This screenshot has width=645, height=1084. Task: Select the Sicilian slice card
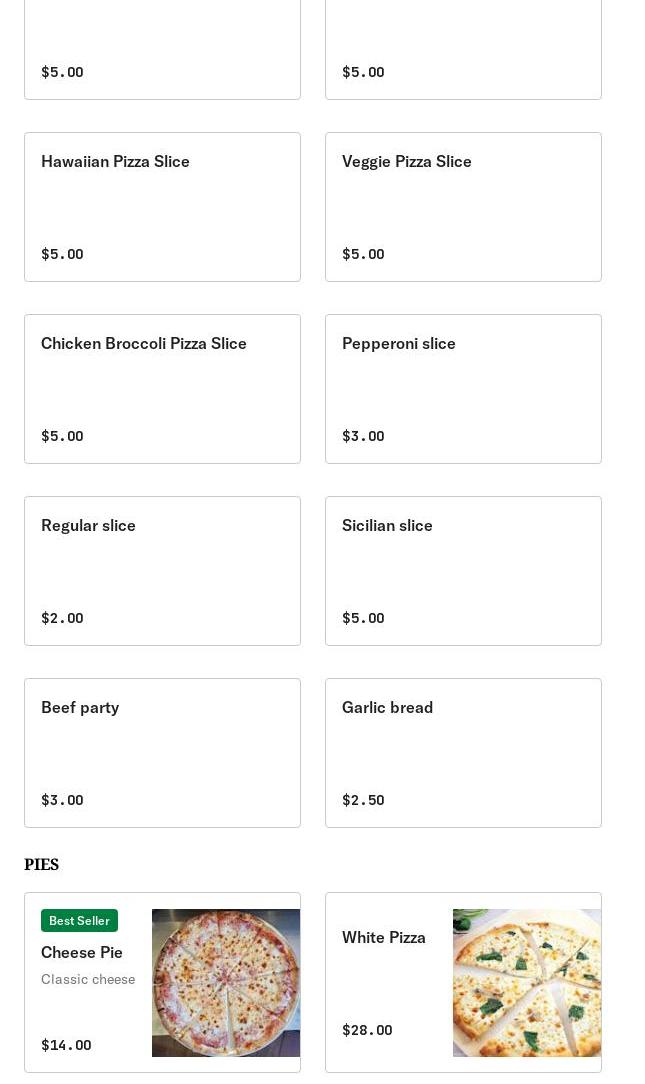click(463, 570)
